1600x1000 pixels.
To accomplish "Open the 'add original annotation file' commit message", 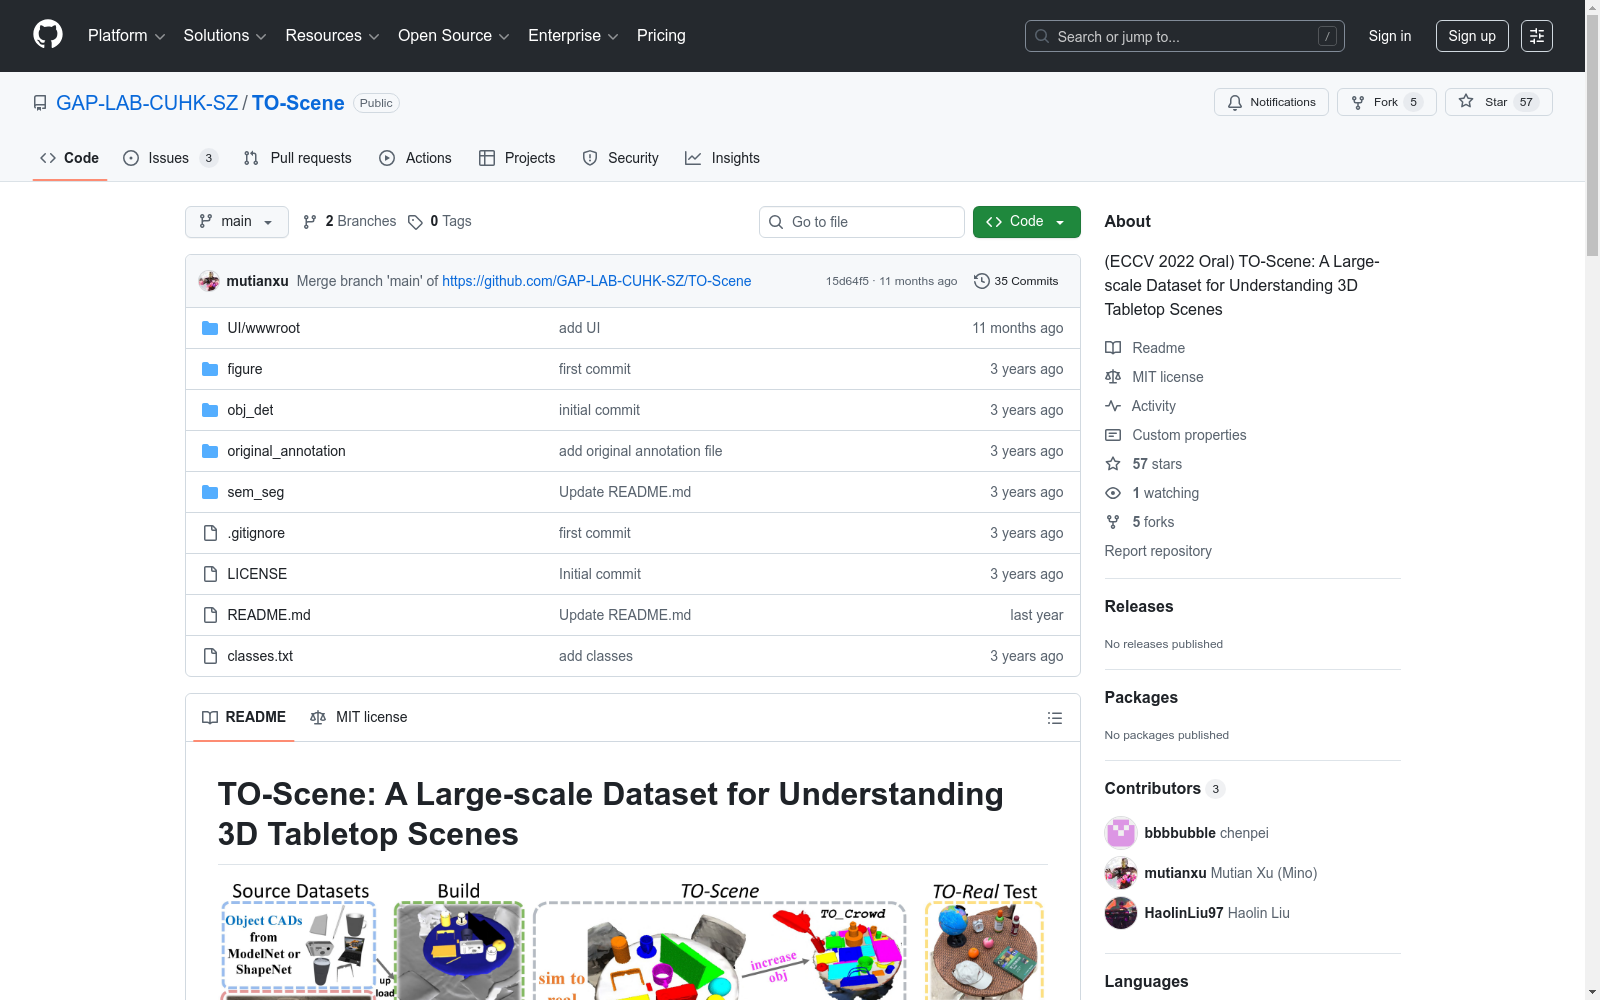I will [640, 451].
